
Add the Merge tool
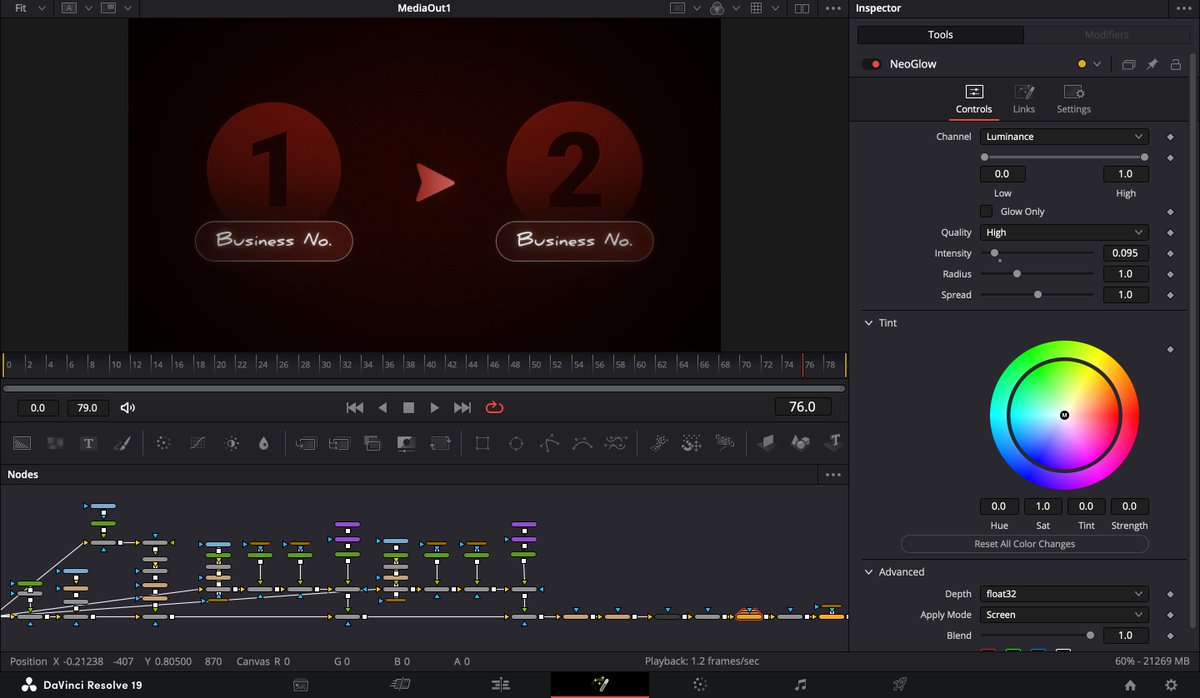pyautogui.click(x=307, y=442)
